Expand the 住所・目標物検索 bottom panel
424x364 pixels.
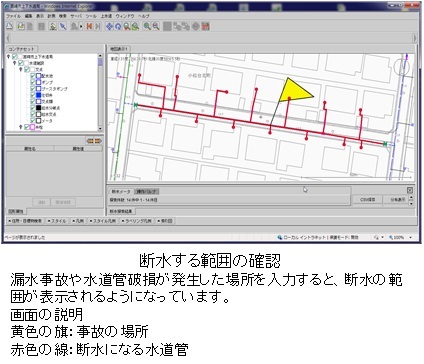(x=25, y=221)
